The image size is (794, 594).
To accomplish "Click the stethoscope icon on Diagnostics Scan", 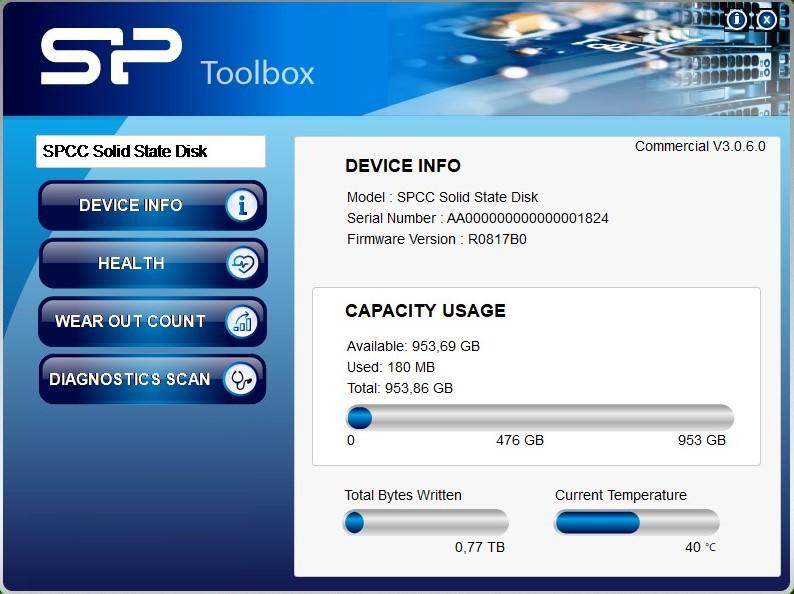I will (241, 380).
